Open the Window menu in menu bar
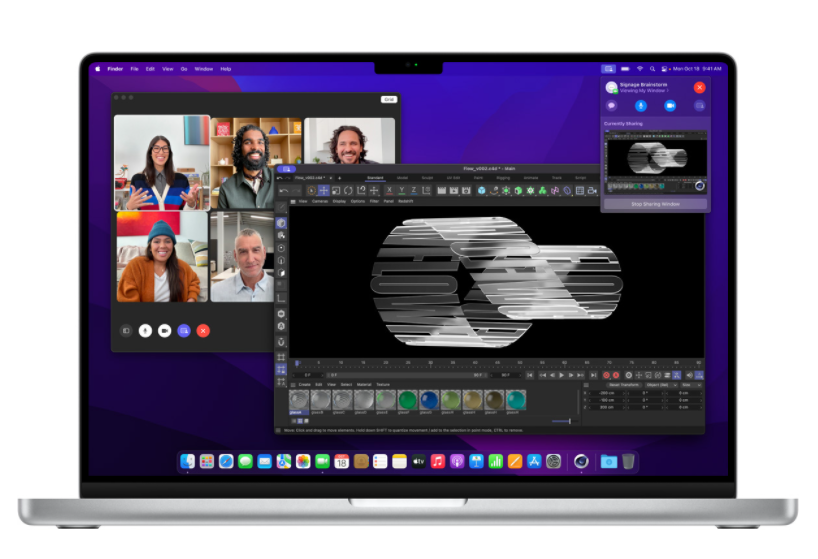The image size is (818, 559). [203, 69]
